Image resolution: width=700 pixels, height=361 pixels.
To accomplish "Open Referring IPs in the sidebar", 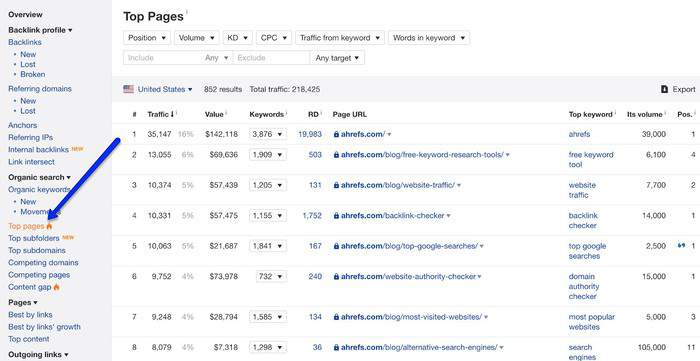I will pos(30,137).
